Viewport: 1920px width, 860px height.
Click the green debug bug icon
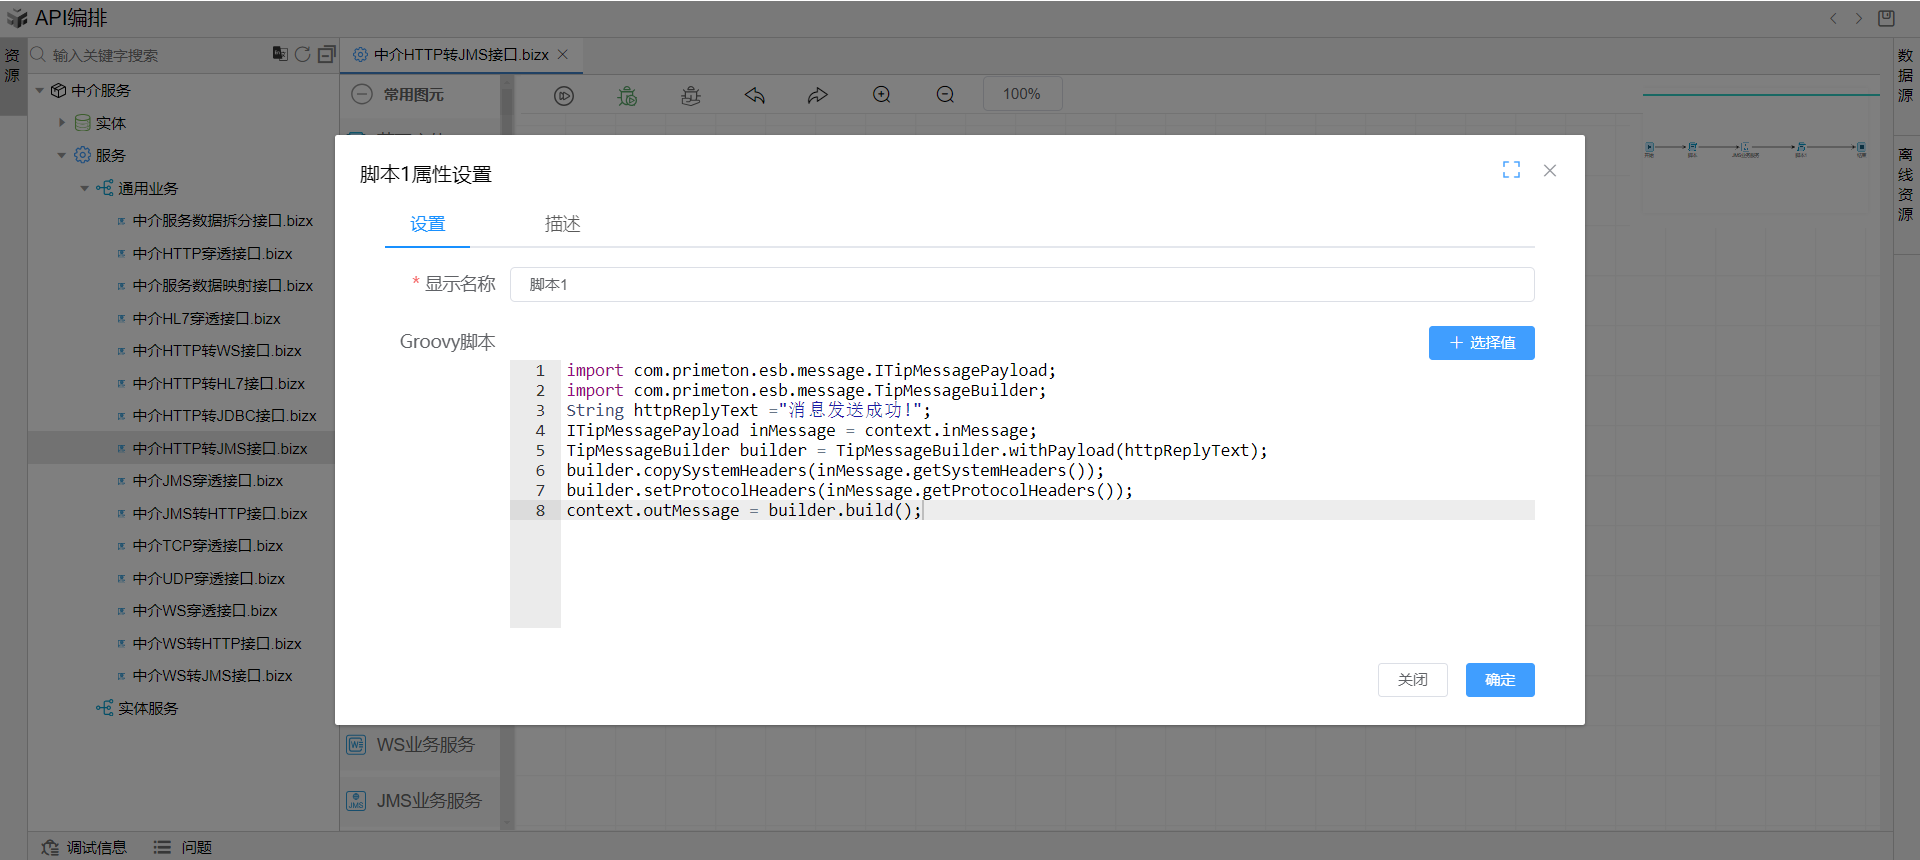point(627,95)
